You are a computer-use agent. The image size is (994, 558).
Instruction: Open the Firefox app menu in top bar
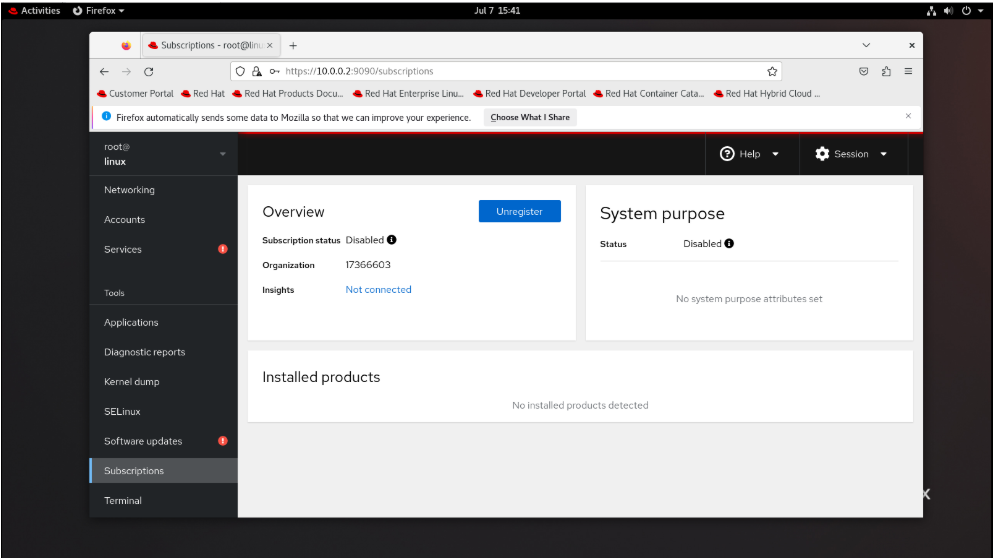(x=99, y=11)
